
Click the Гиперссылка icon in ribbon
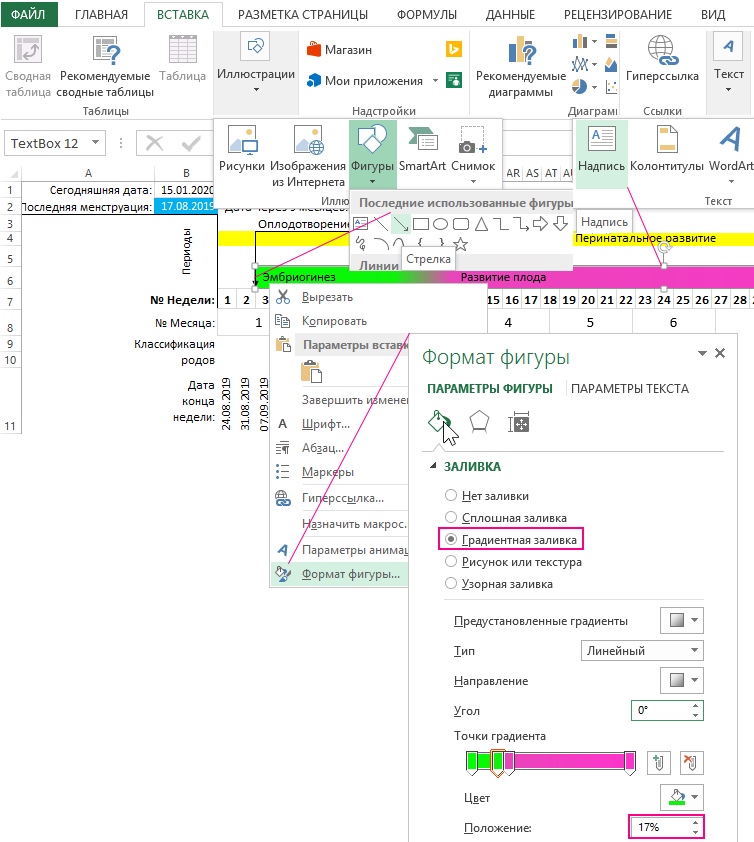662,60
